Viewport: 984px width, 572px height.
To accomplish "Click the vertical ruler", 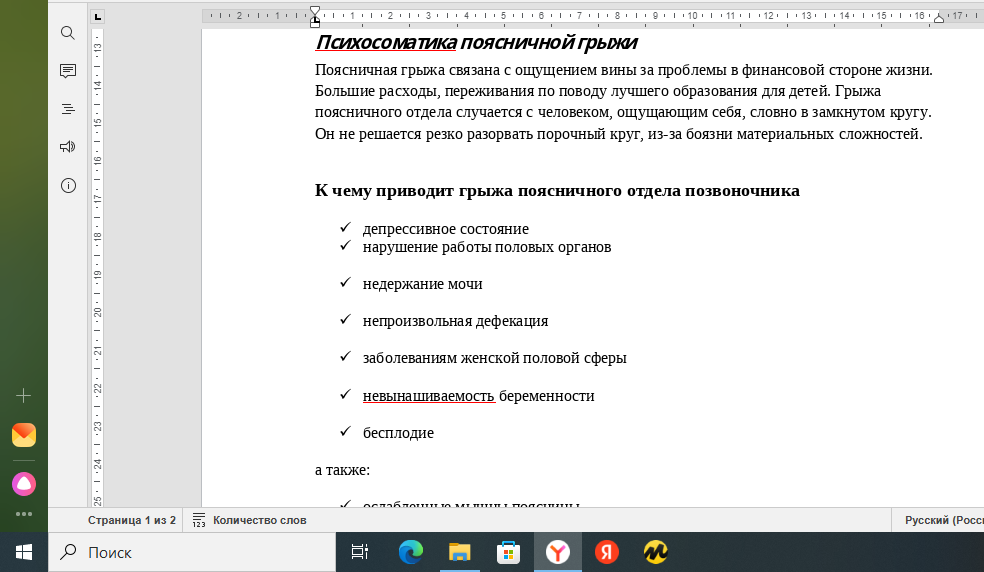I will (x=97, y=267).
